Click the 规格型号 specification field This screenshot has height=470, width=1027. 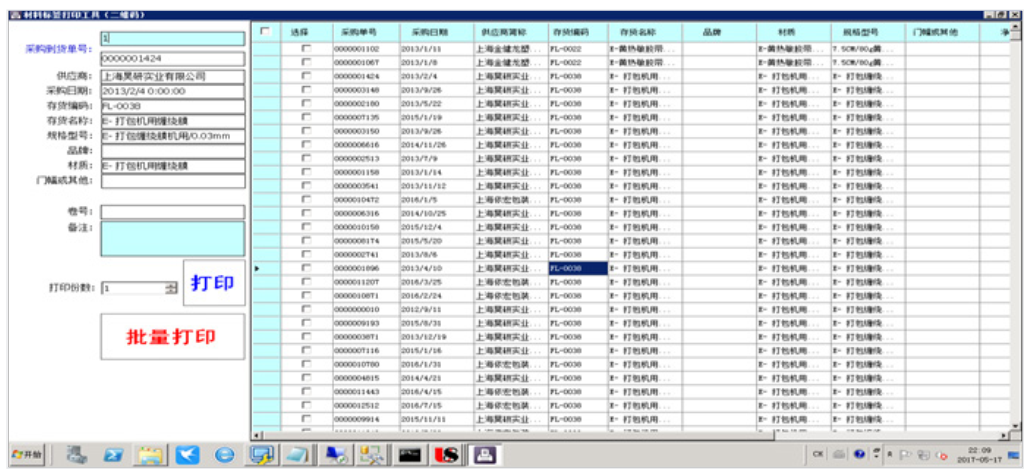[172, 136]
